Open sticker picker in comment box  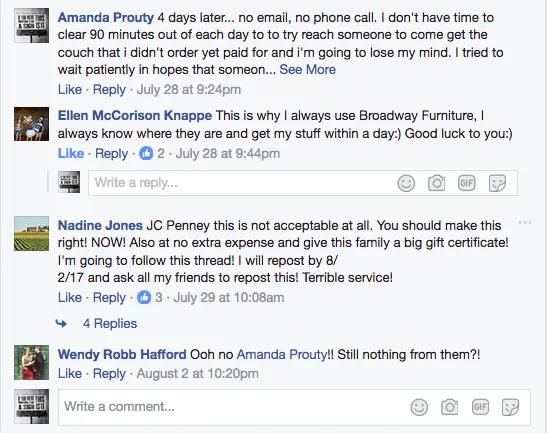tap(510, 407)
